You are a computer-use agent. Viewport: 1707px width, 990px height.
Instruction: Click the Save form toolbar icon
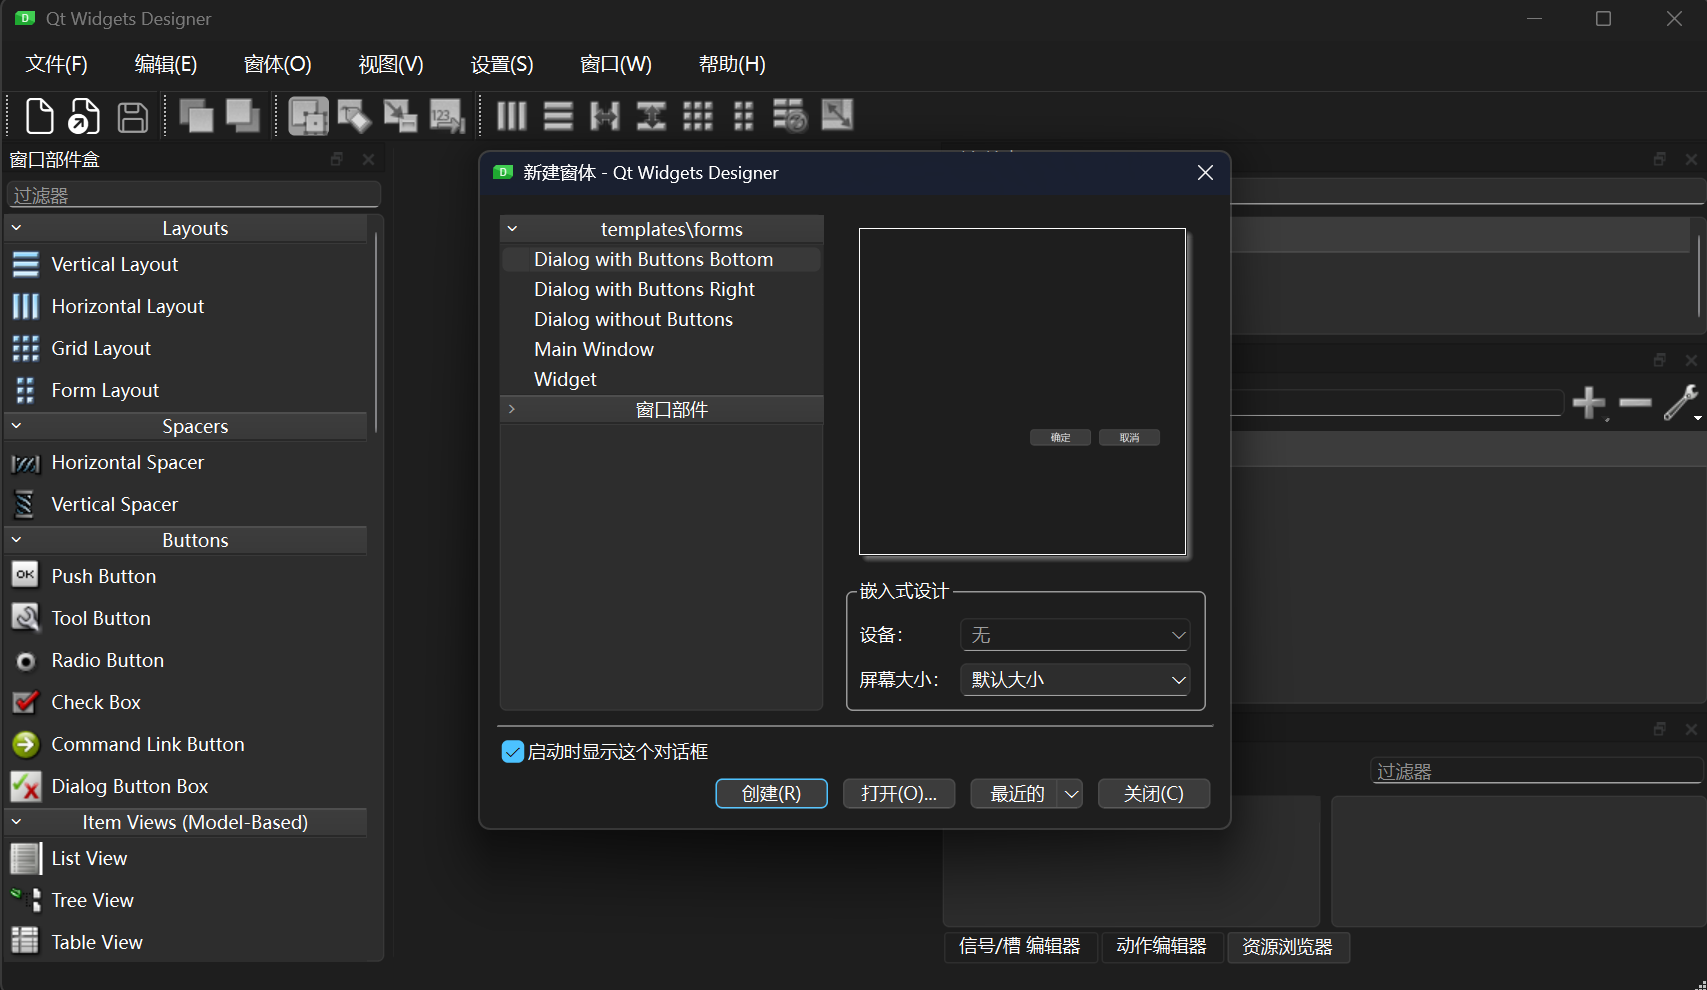[x=133, y=117]
